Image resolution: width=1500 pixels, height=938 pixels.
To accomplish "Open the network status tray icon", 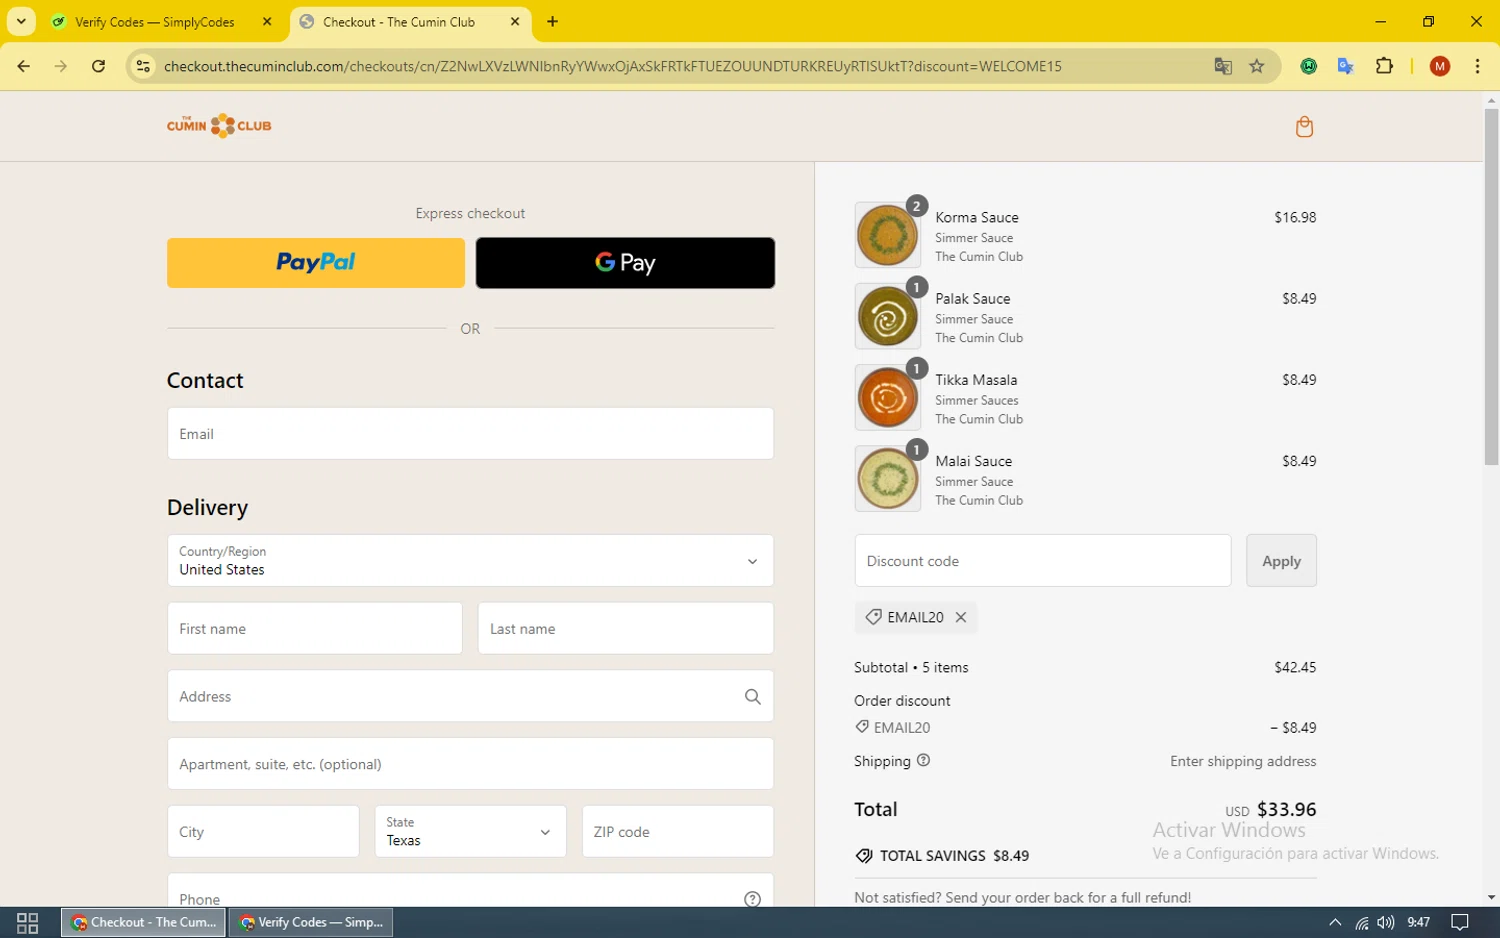I will 1361,922.
